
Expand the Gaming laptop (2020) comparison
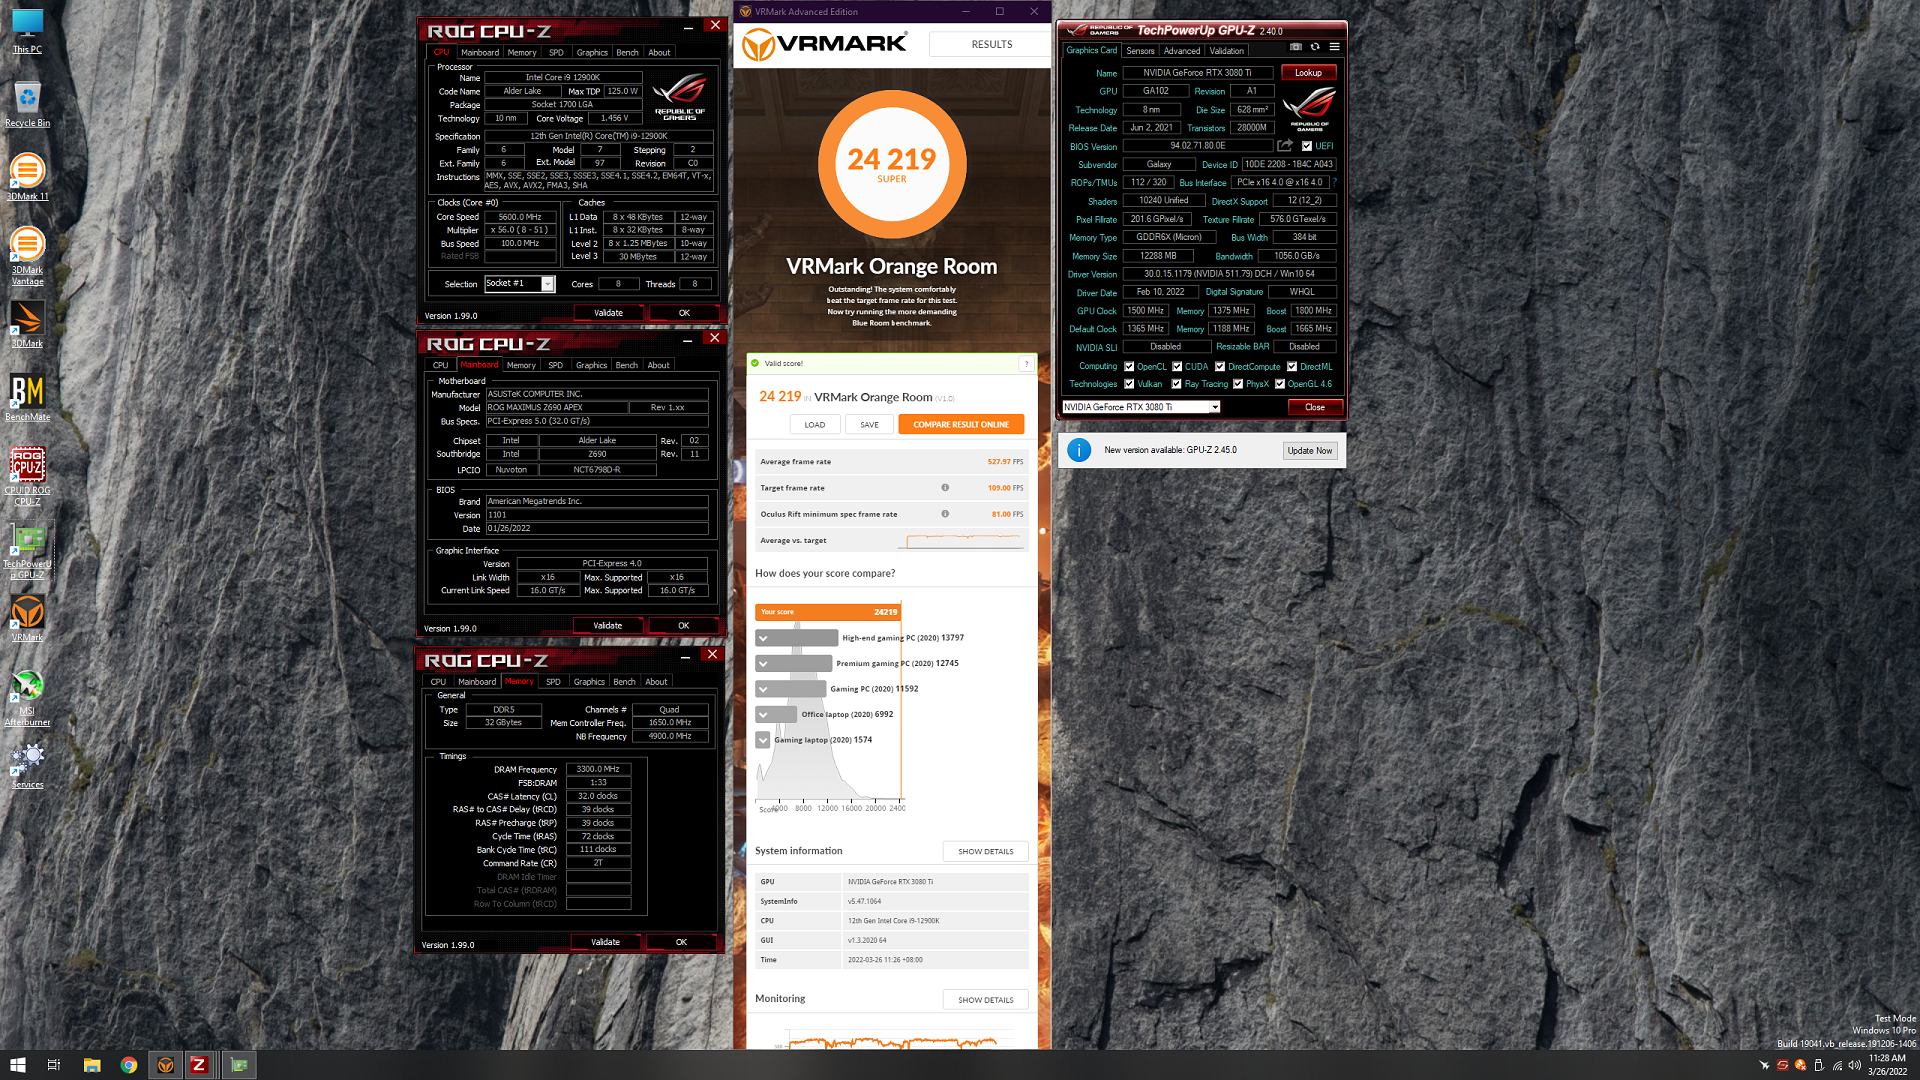point(763,740)
